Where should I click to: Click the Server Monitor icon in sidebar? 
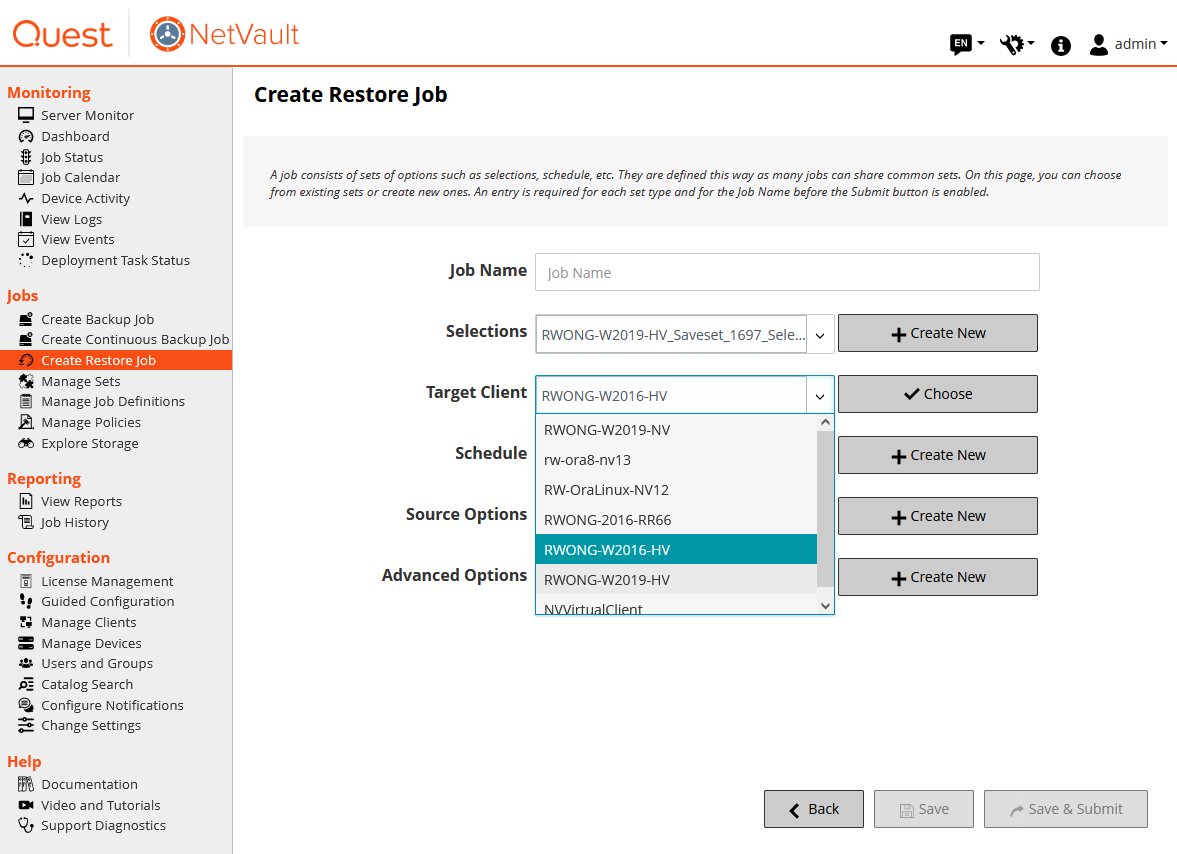pyautogui.click(x=26, y=115)
